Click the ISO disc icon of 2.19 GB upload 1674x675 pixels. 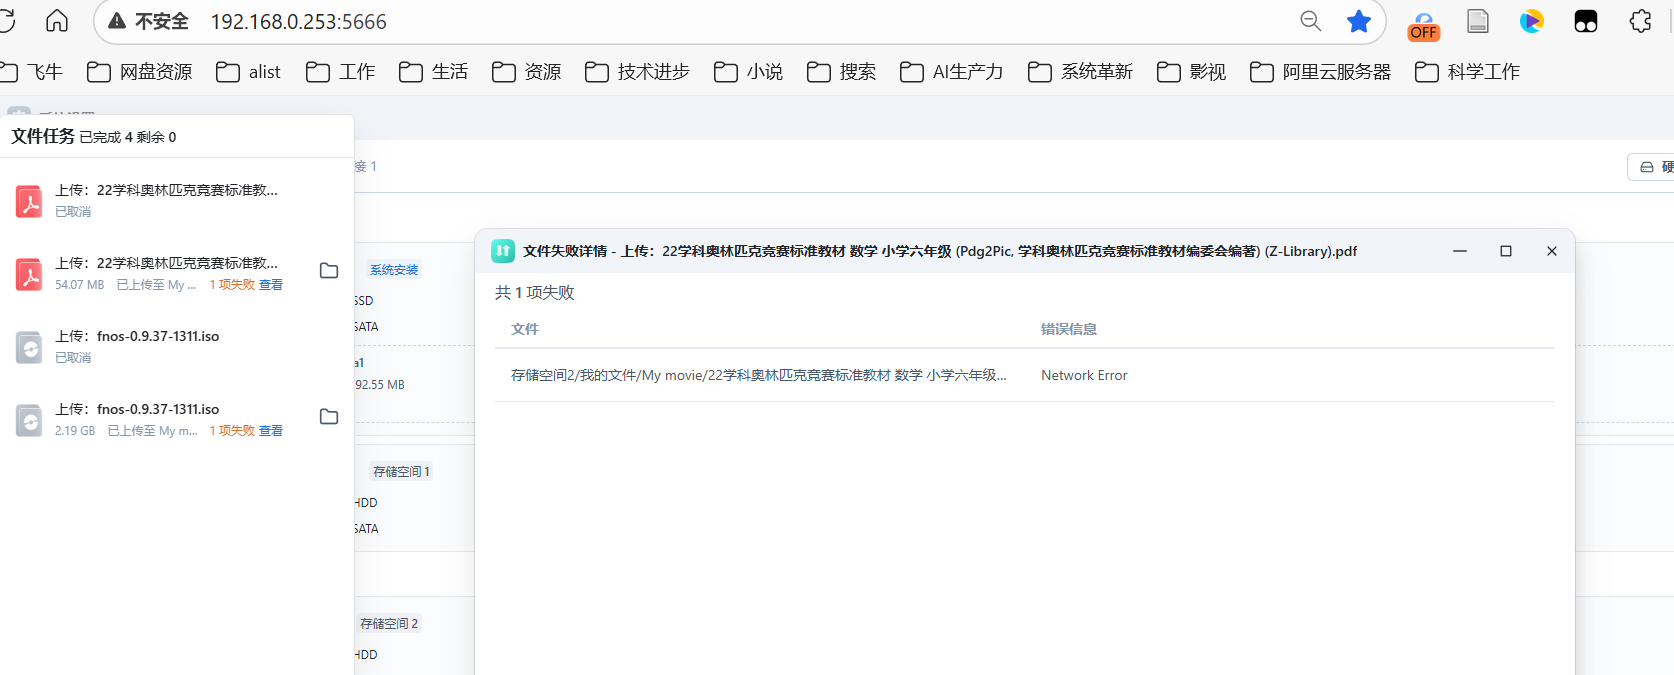click(29, 420)
